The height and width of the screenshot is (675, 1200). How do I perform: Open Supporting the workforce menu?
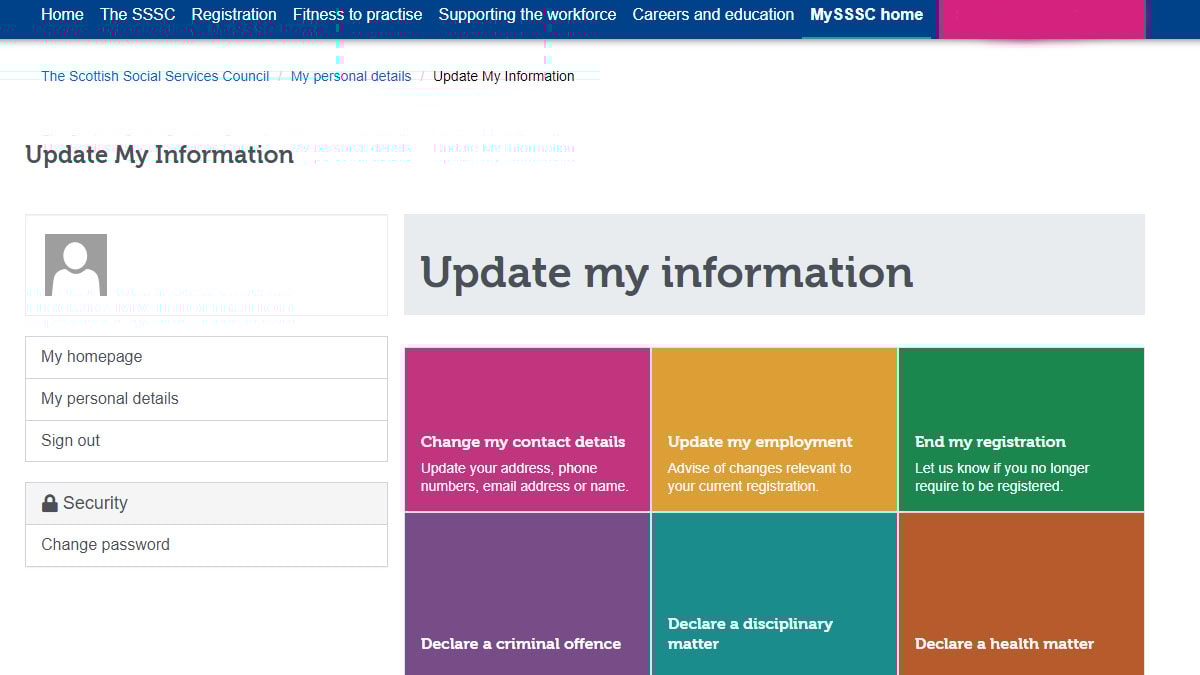527,15
